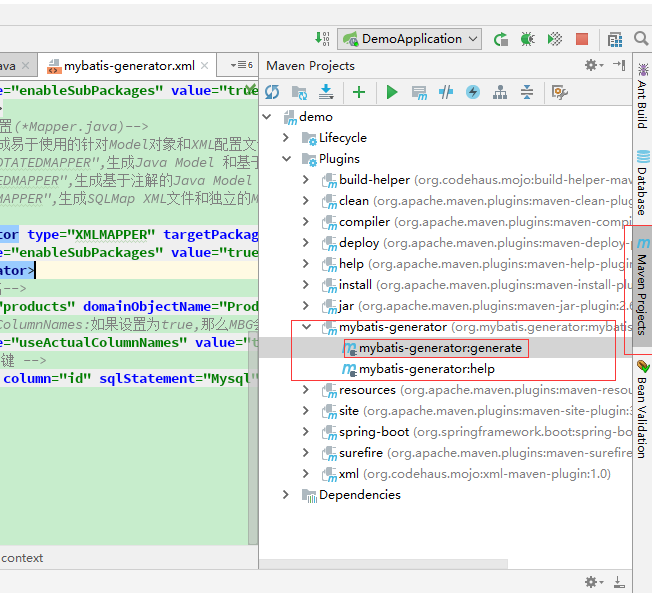Viewport: 652px width, 593px height.
Task: Click the green plus Add Maven Projects icon
Action: click(359, 92)
